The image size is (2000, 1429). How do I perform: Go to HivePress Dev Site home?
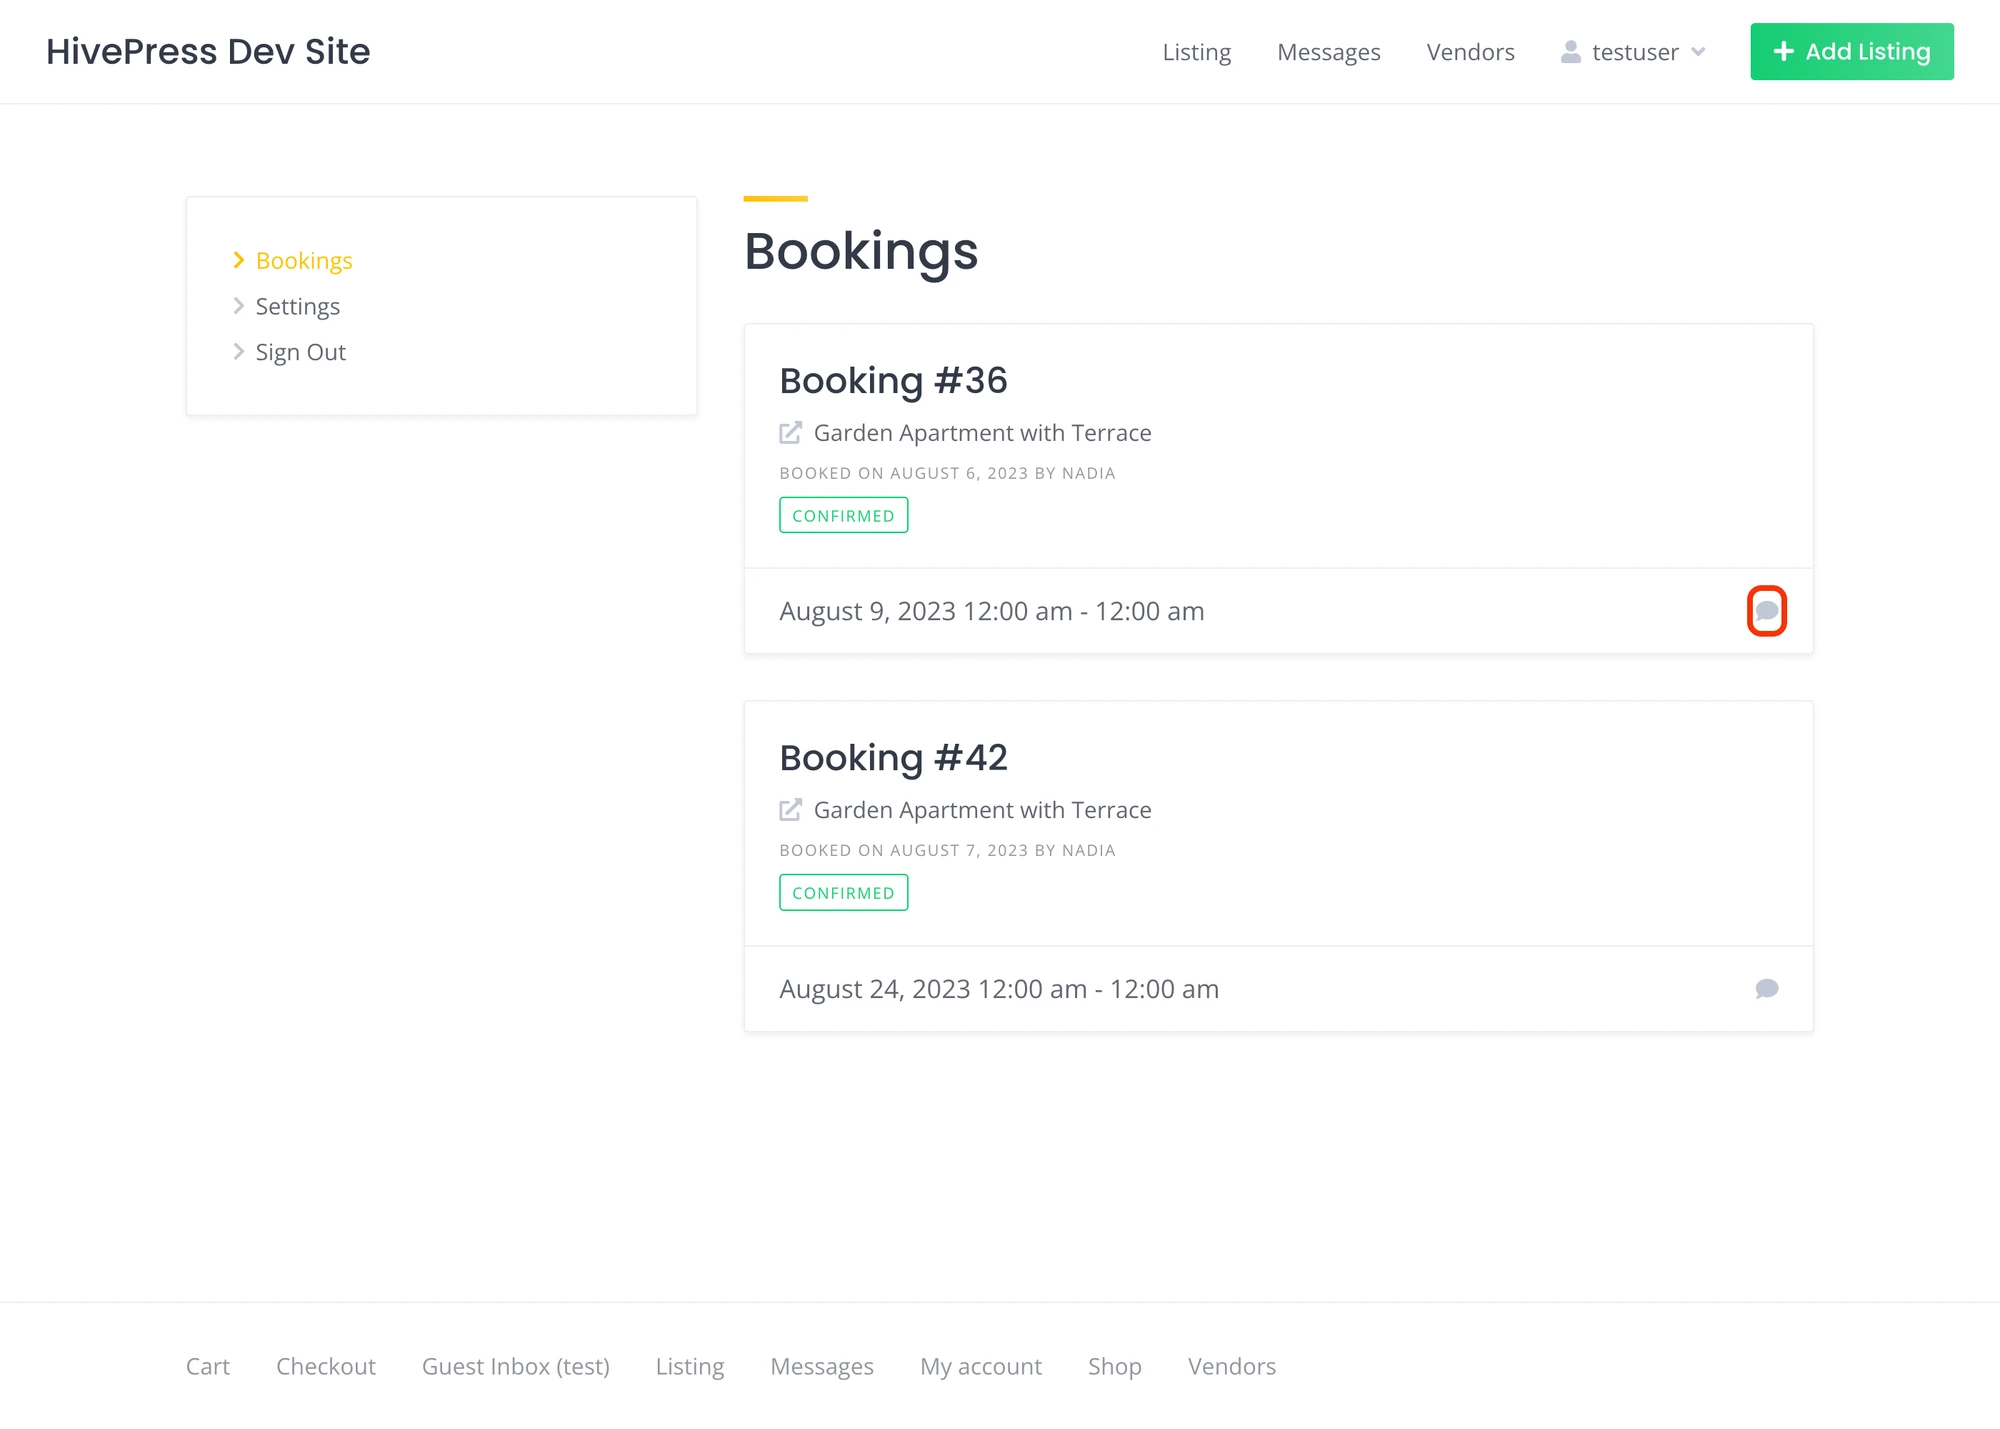click(208, 51)
